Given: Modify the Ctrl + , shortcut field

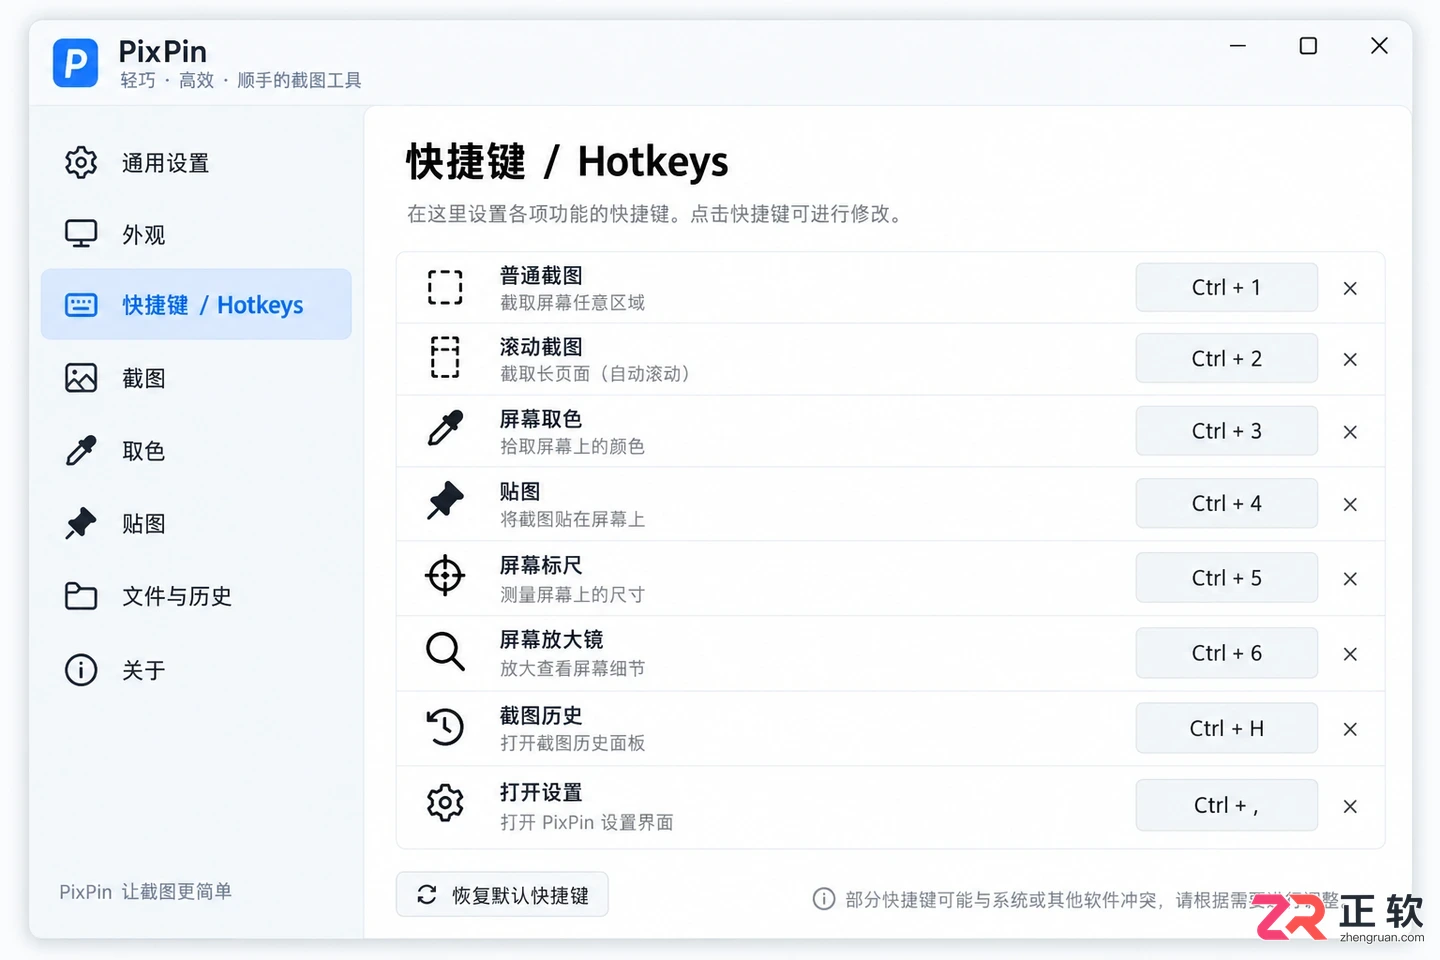Looking at the screenshot, I should [x=1226, y=805].
